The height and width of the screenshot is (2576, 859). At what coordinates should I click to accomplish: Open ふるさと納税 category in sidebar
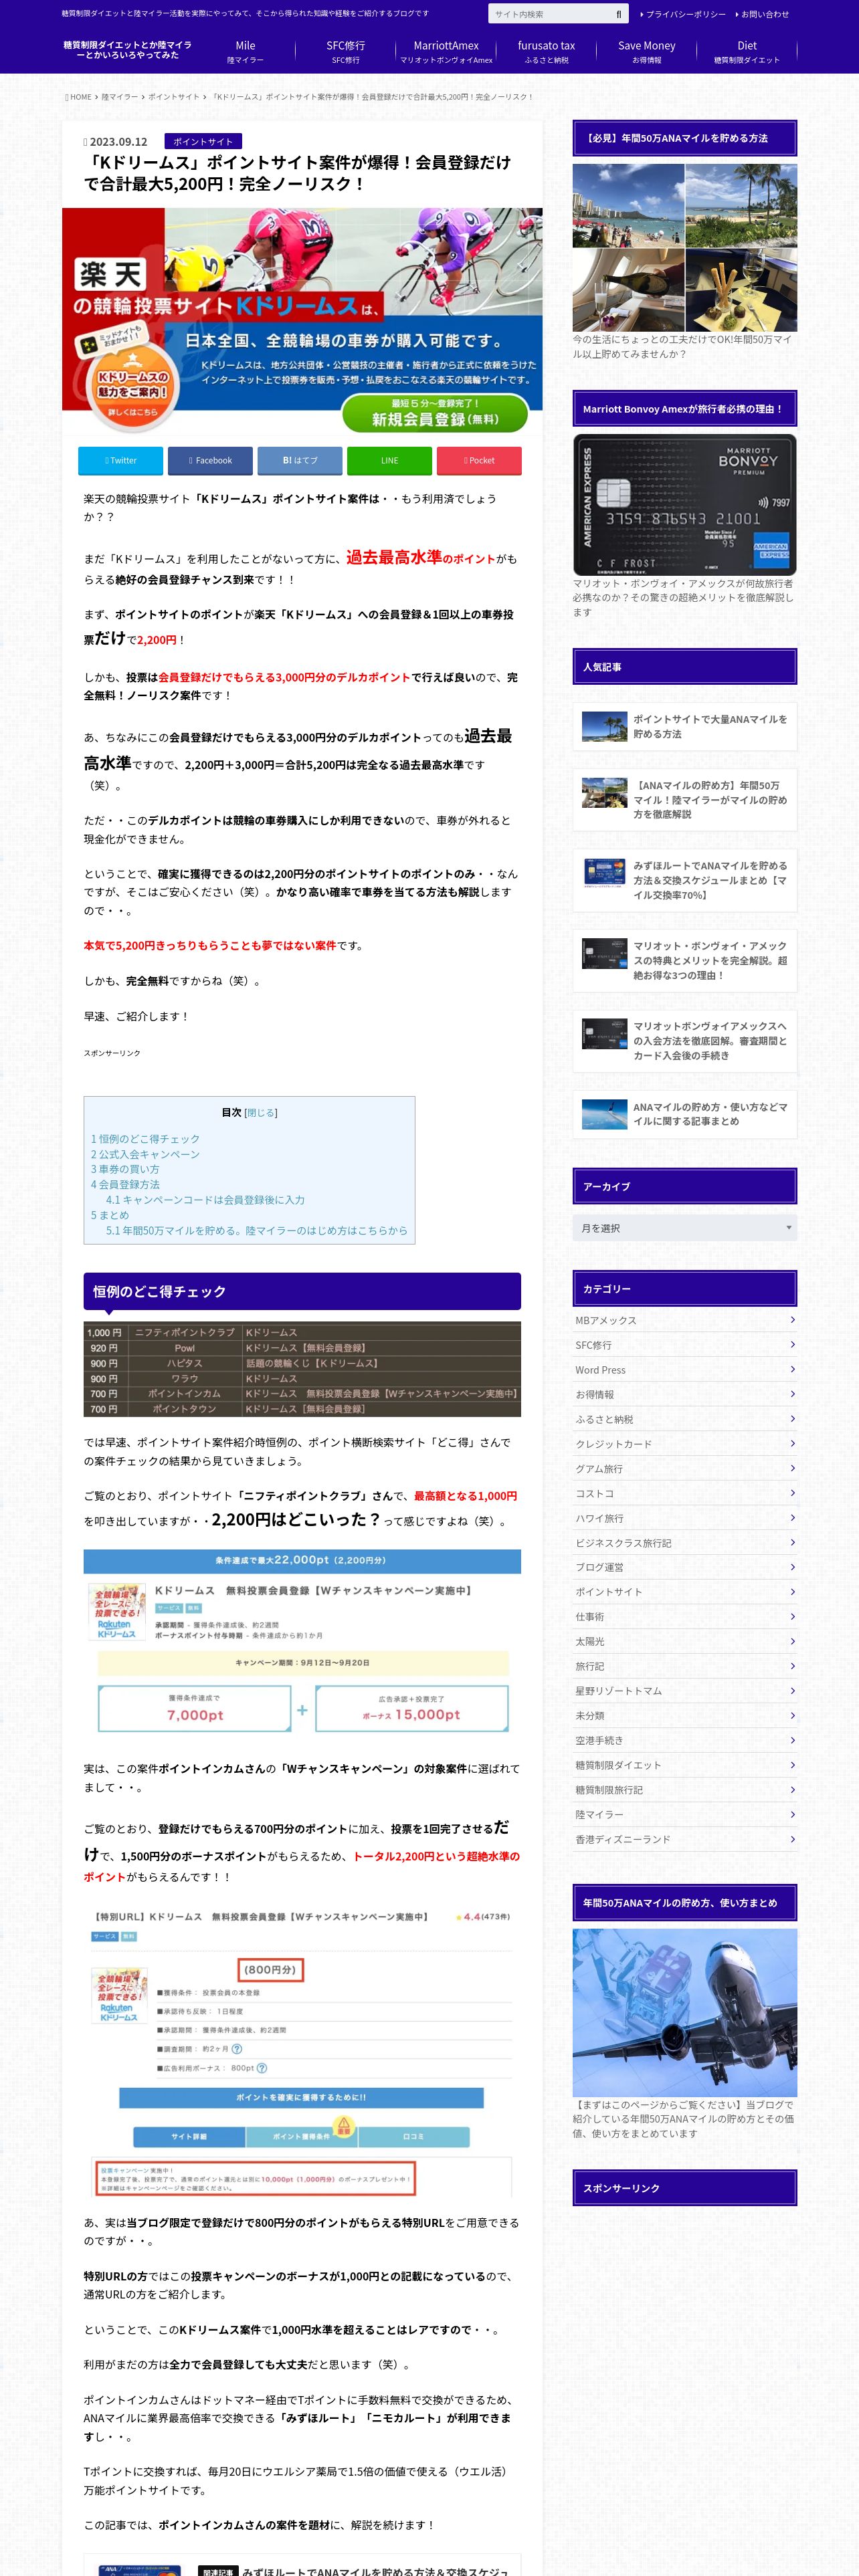tap(684, 1419)
